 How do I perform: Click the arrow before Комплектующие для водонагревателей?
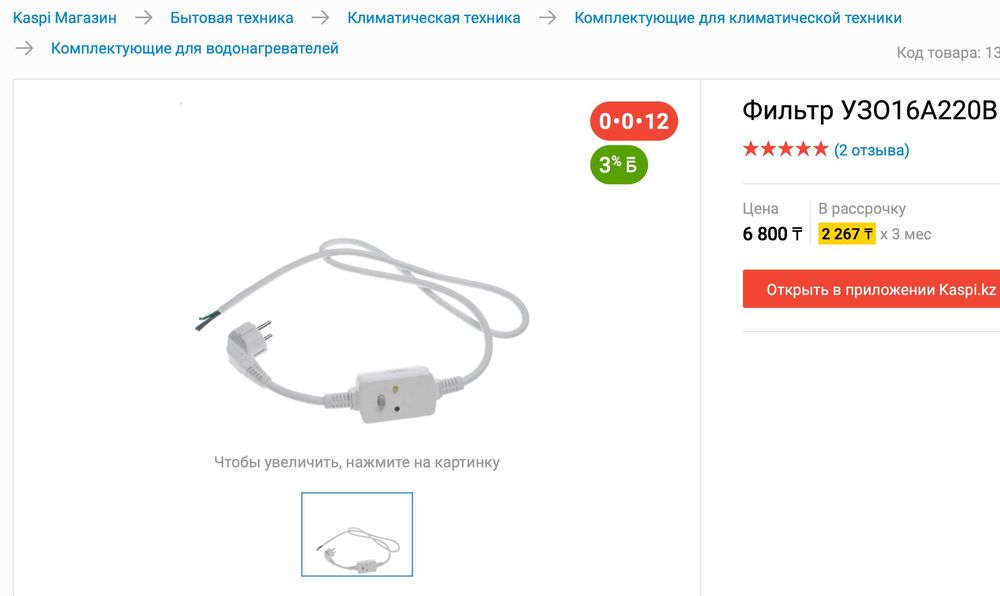tap(24, 48)
